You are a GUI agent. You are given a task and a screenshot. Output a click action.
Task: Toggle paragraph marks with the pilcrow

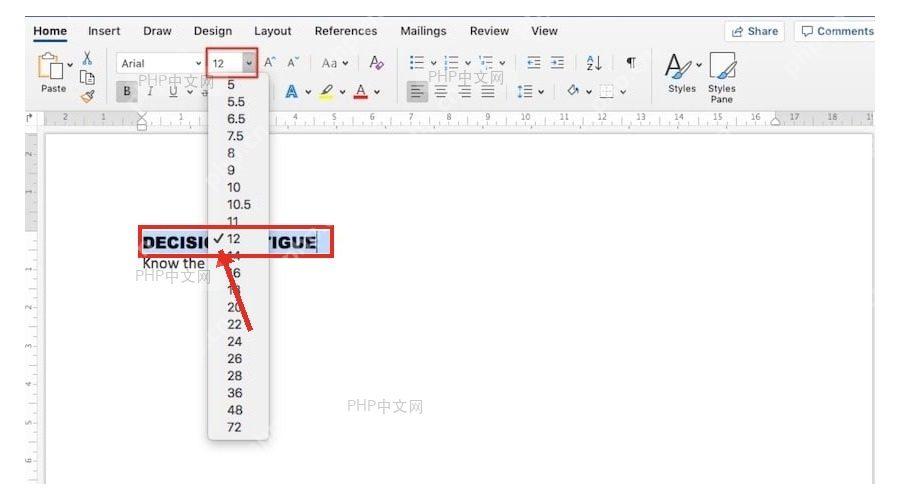(x=631, y=63)
